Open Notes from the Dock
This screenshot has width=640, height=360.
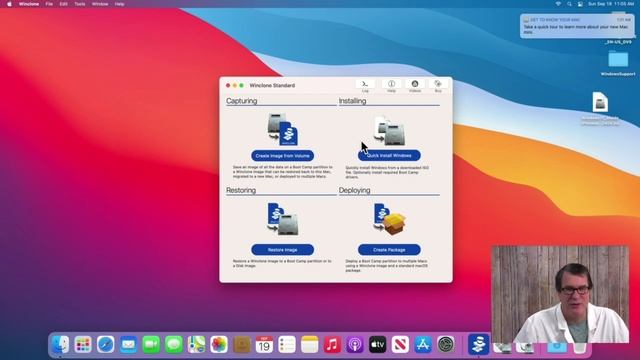point(309,344)
